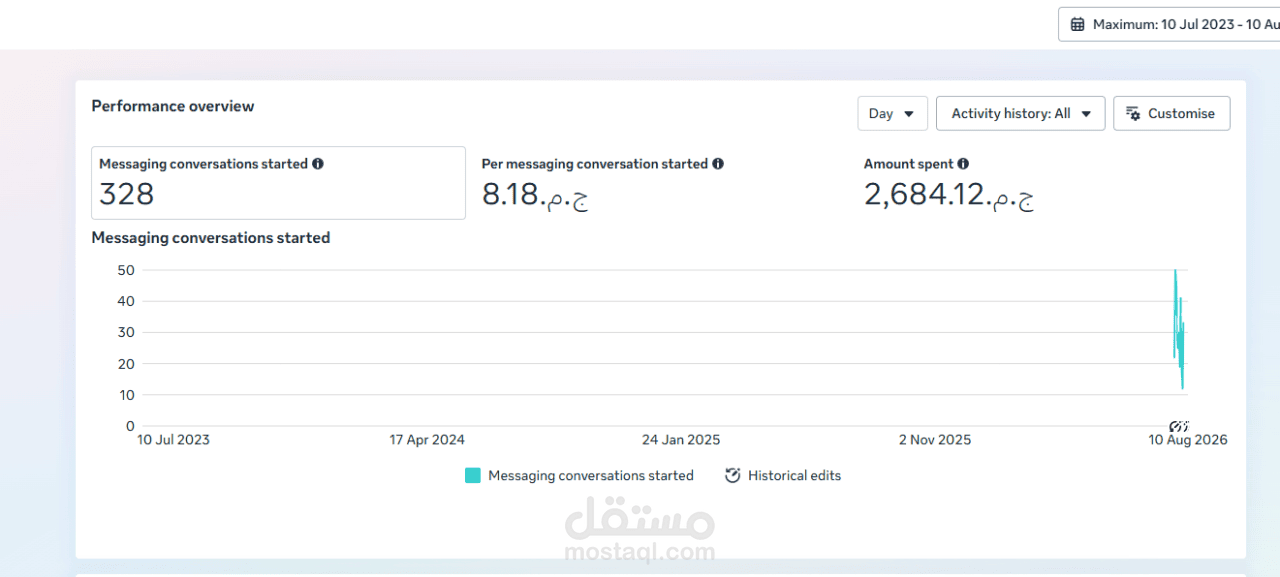This screenshot has width=1280, height=577.
Task: Select the Messaging conversations started metric card
Action: [278, 183]
